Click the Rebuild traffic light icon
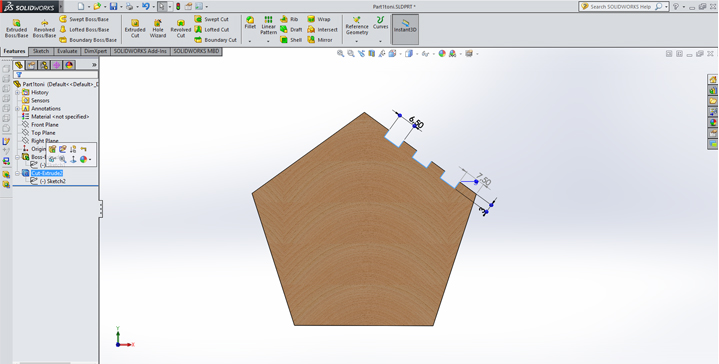 pyautogui.click(x=178, y=6)
